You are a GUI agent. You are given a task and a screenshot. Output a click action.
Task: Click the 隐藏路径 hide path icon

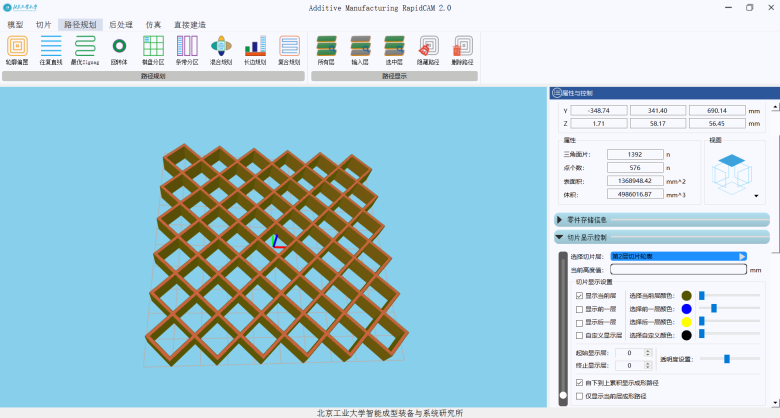click(428, 46)
